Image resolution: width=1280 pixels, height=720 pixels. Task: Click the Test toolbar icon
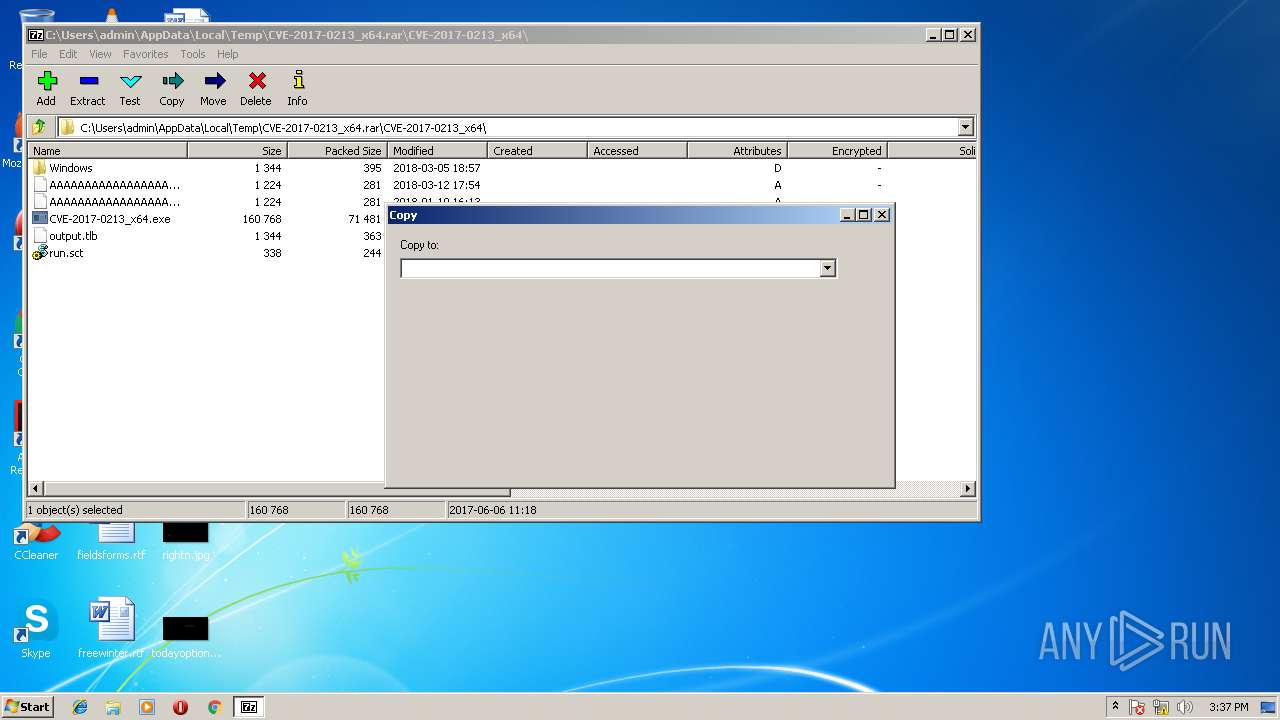coord(130,88)
